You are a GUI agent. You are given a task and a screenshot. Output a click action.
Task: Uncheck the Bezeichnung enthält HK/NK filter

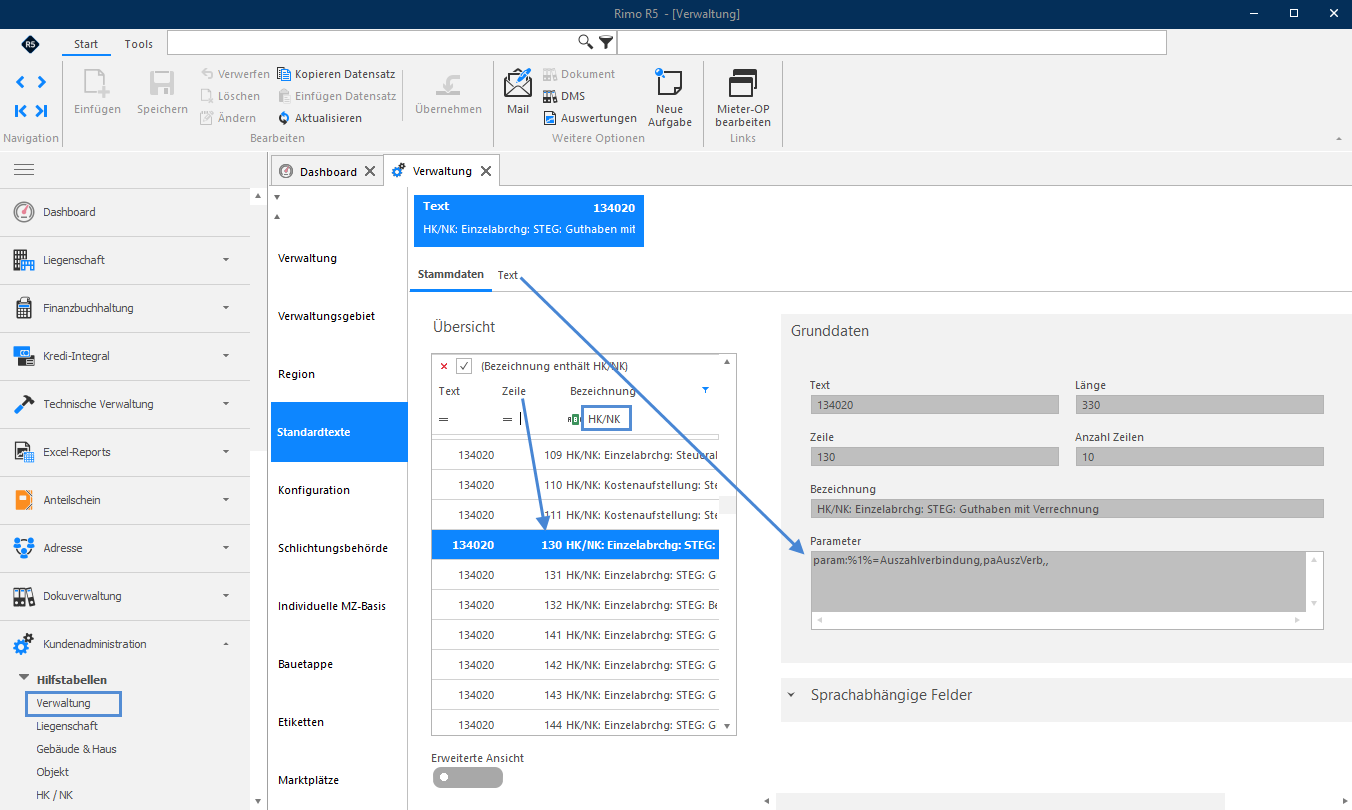(464, 366)
